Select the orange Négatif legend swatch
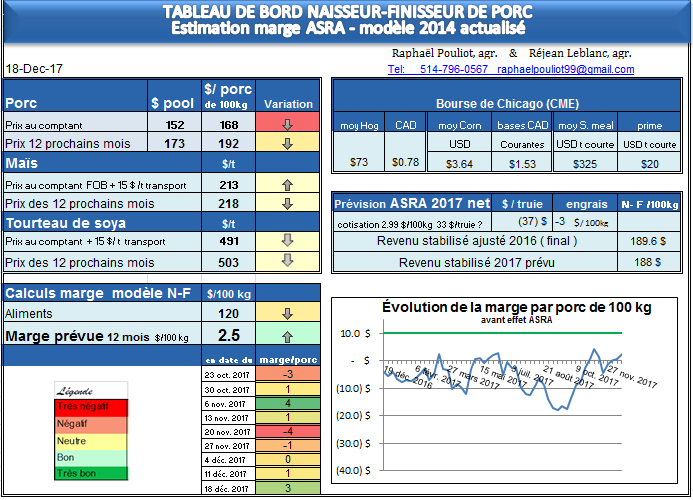 click(88, 424)
